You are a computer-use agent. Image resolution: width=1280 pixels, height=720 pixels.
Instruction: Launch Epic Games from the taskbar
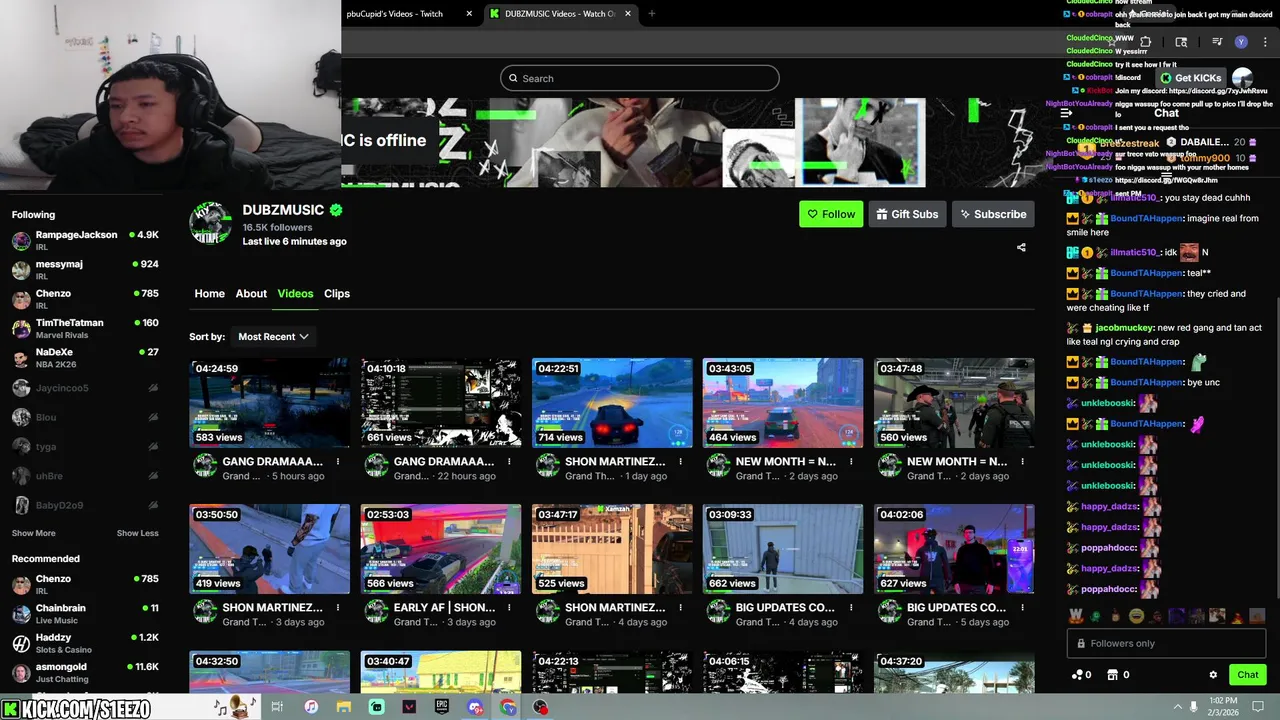click(442, 707)
